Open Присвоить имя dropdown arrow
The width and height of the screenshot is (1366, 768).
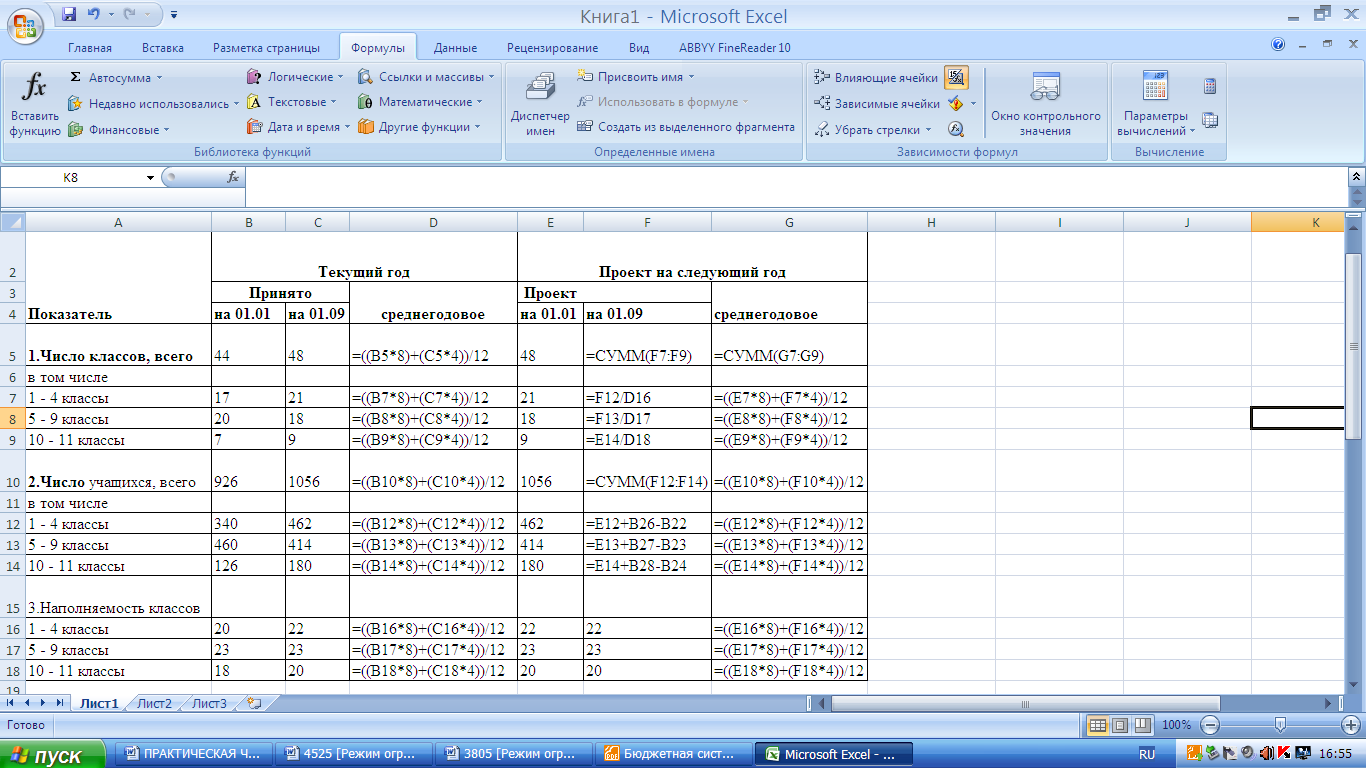(x=691, y=77)
